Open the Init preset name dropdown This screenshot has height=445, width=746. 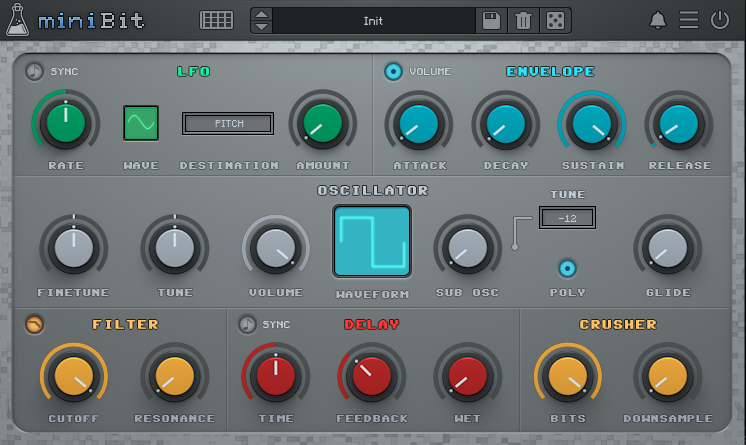(x=373, y=21)
